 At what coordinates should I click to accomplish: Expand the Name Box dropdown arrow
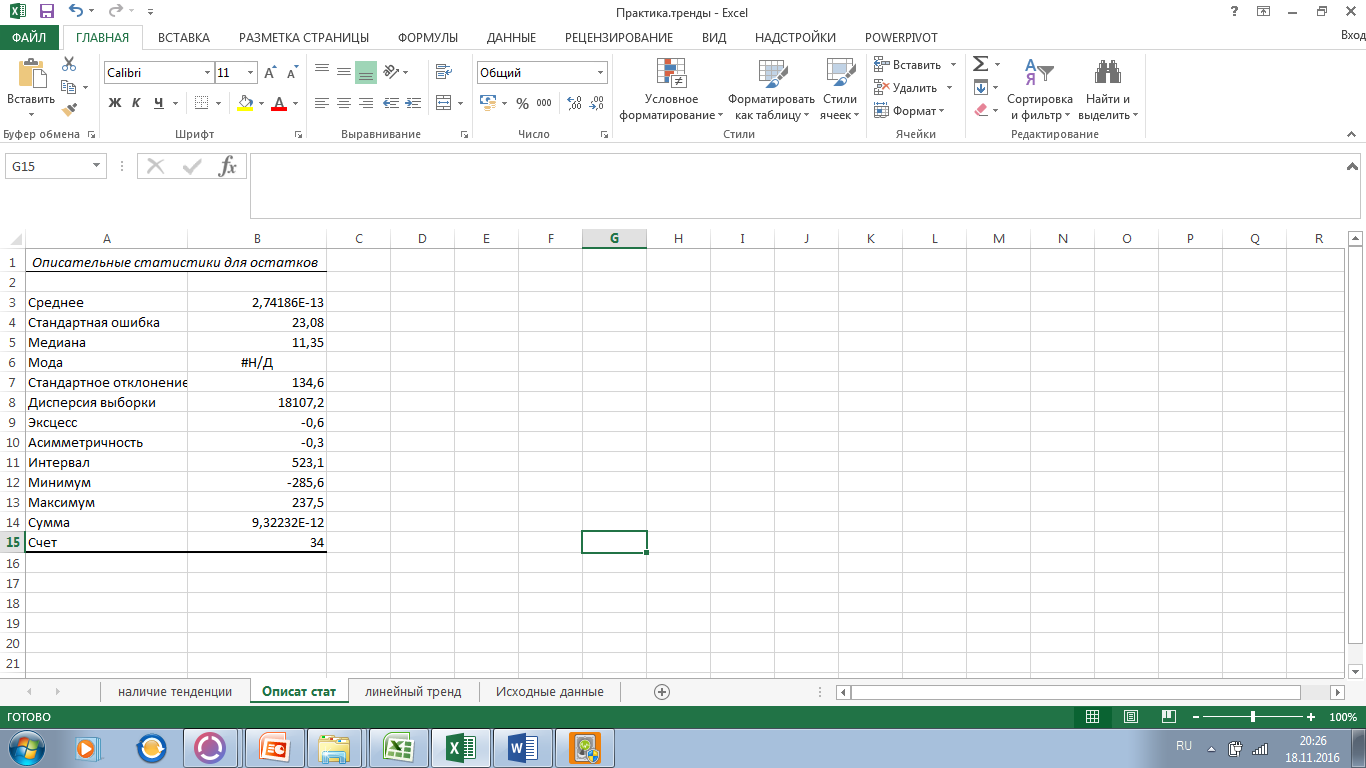97,166
